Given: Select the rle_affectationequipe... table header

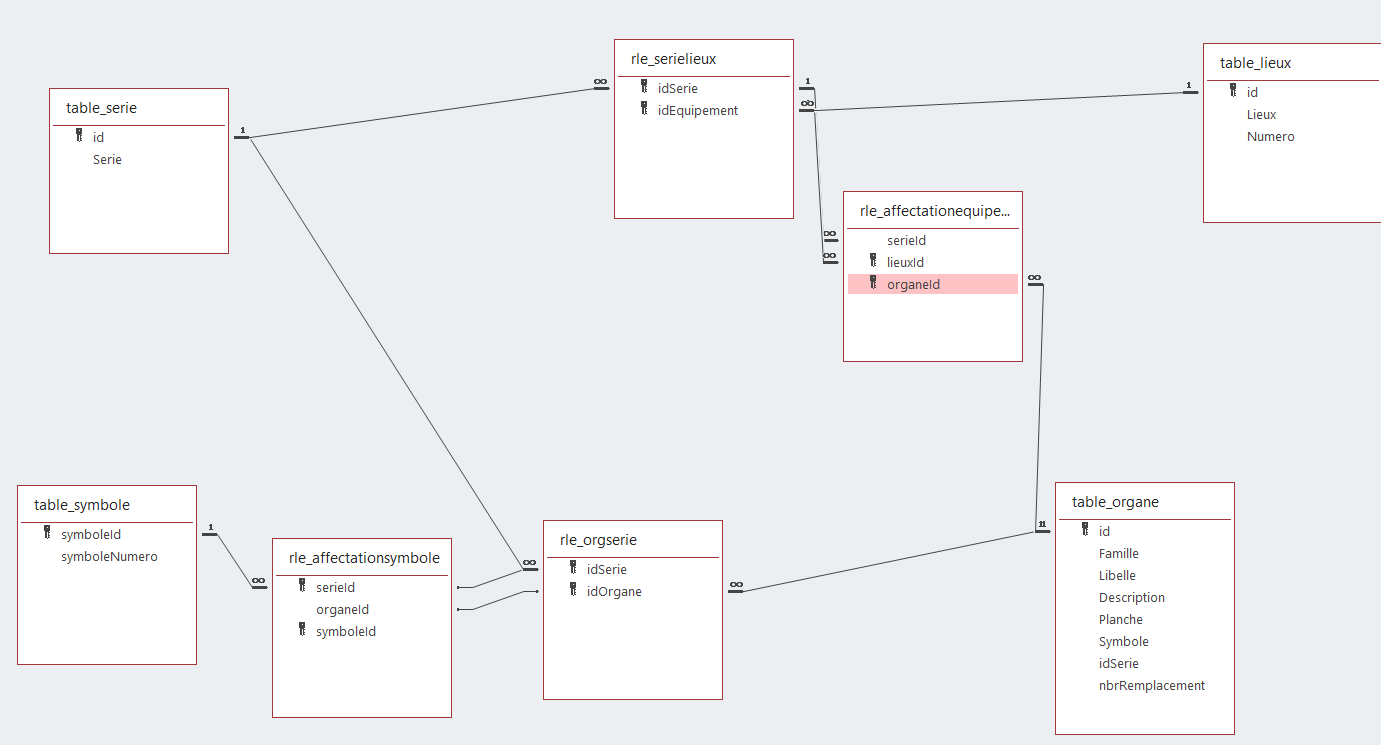Looking at the screenshot, I should (933, 211).
